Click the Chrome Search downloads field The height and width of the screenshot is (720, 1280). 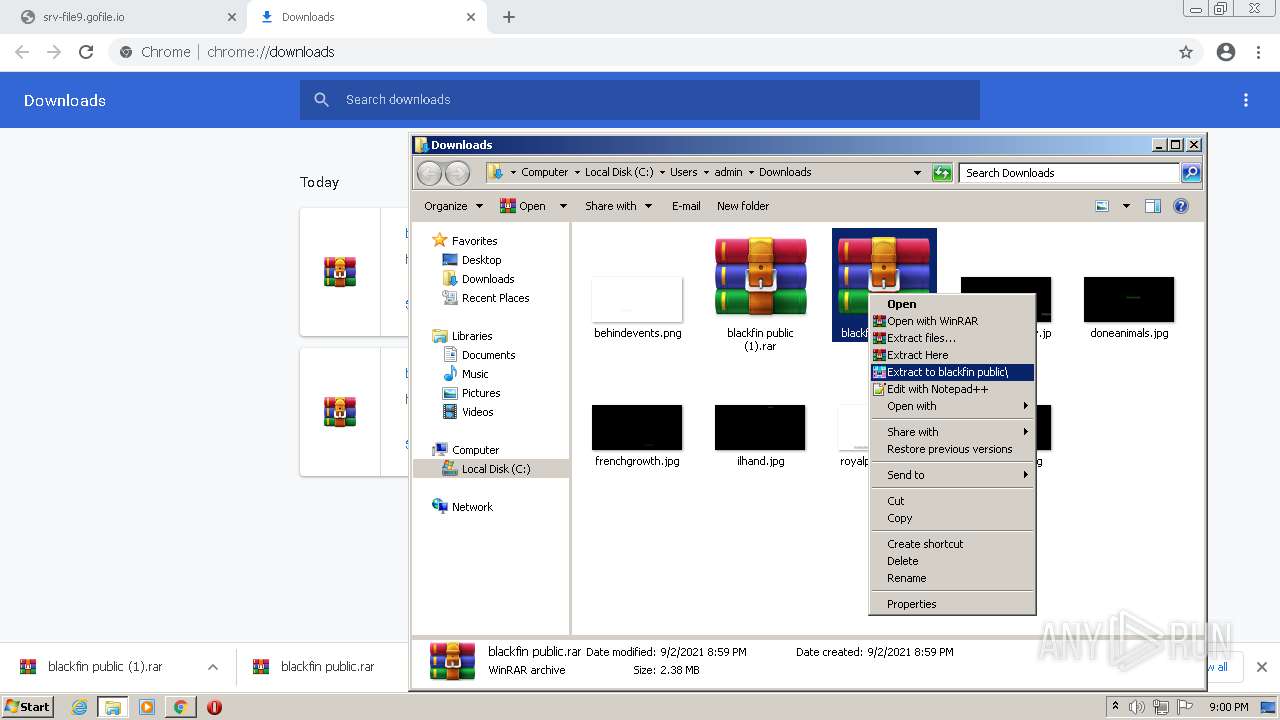click(x=640, y=100)
